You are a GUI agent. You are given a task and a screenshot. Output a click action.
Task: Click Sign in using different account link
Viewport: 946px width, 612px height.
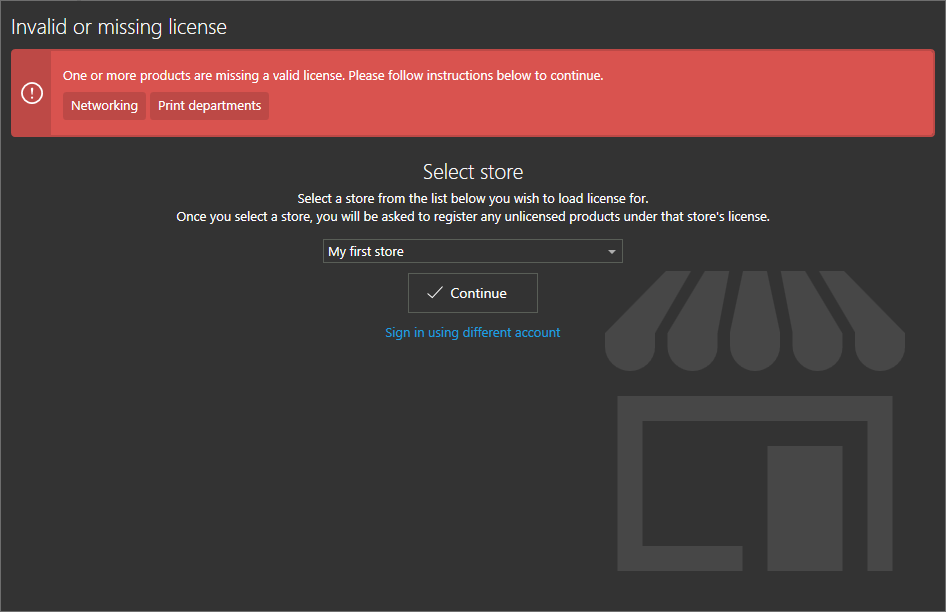[x=472, y=333]
